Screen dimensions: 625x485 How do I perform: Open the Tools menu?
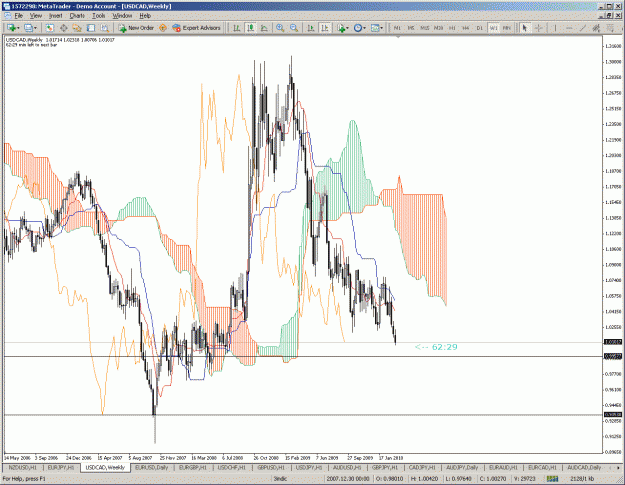98,16
